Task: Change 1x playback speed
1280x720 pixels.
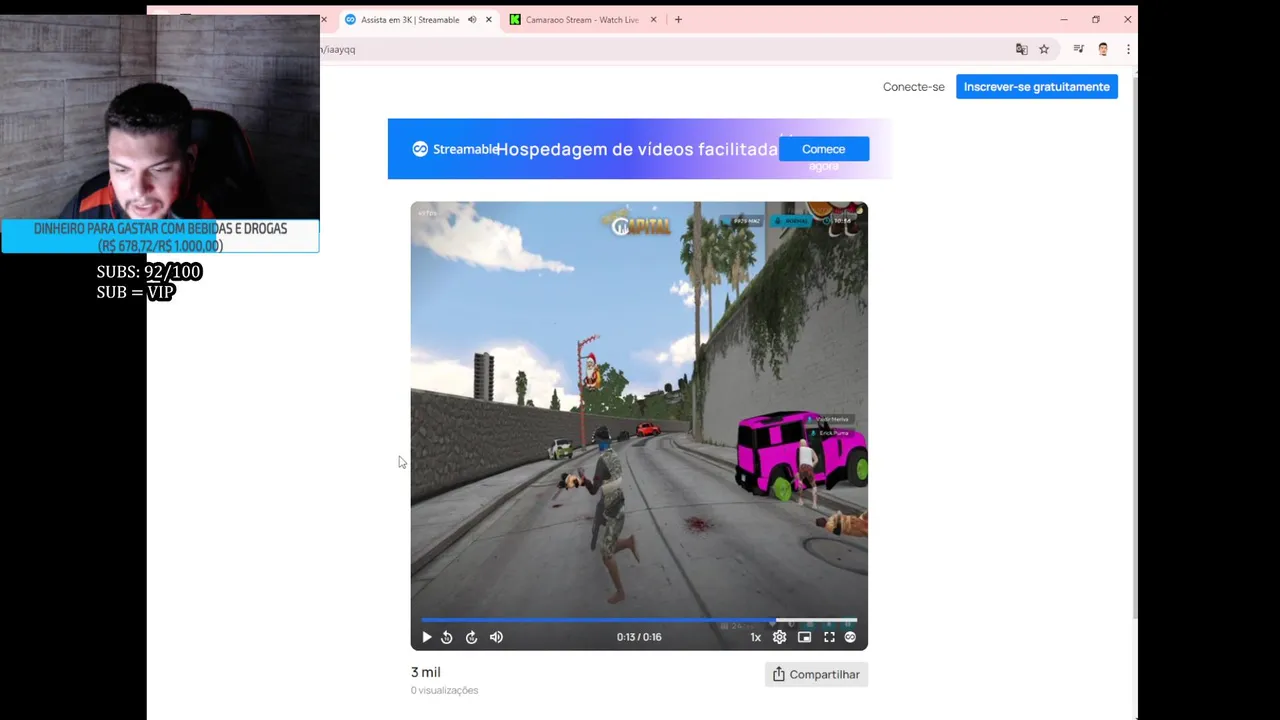Action: pos(756,637)
